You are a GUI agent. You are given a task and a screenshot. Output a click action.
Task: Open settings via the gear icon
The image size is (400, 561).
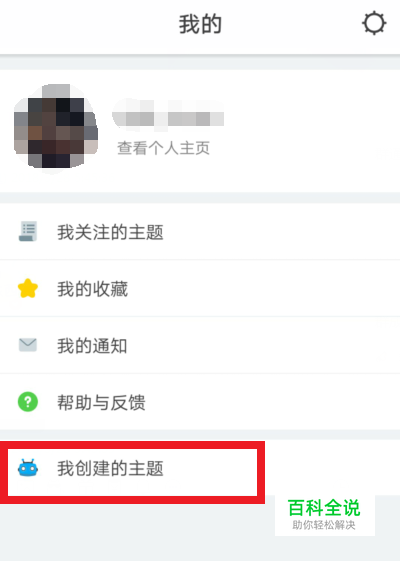(374, 23)
